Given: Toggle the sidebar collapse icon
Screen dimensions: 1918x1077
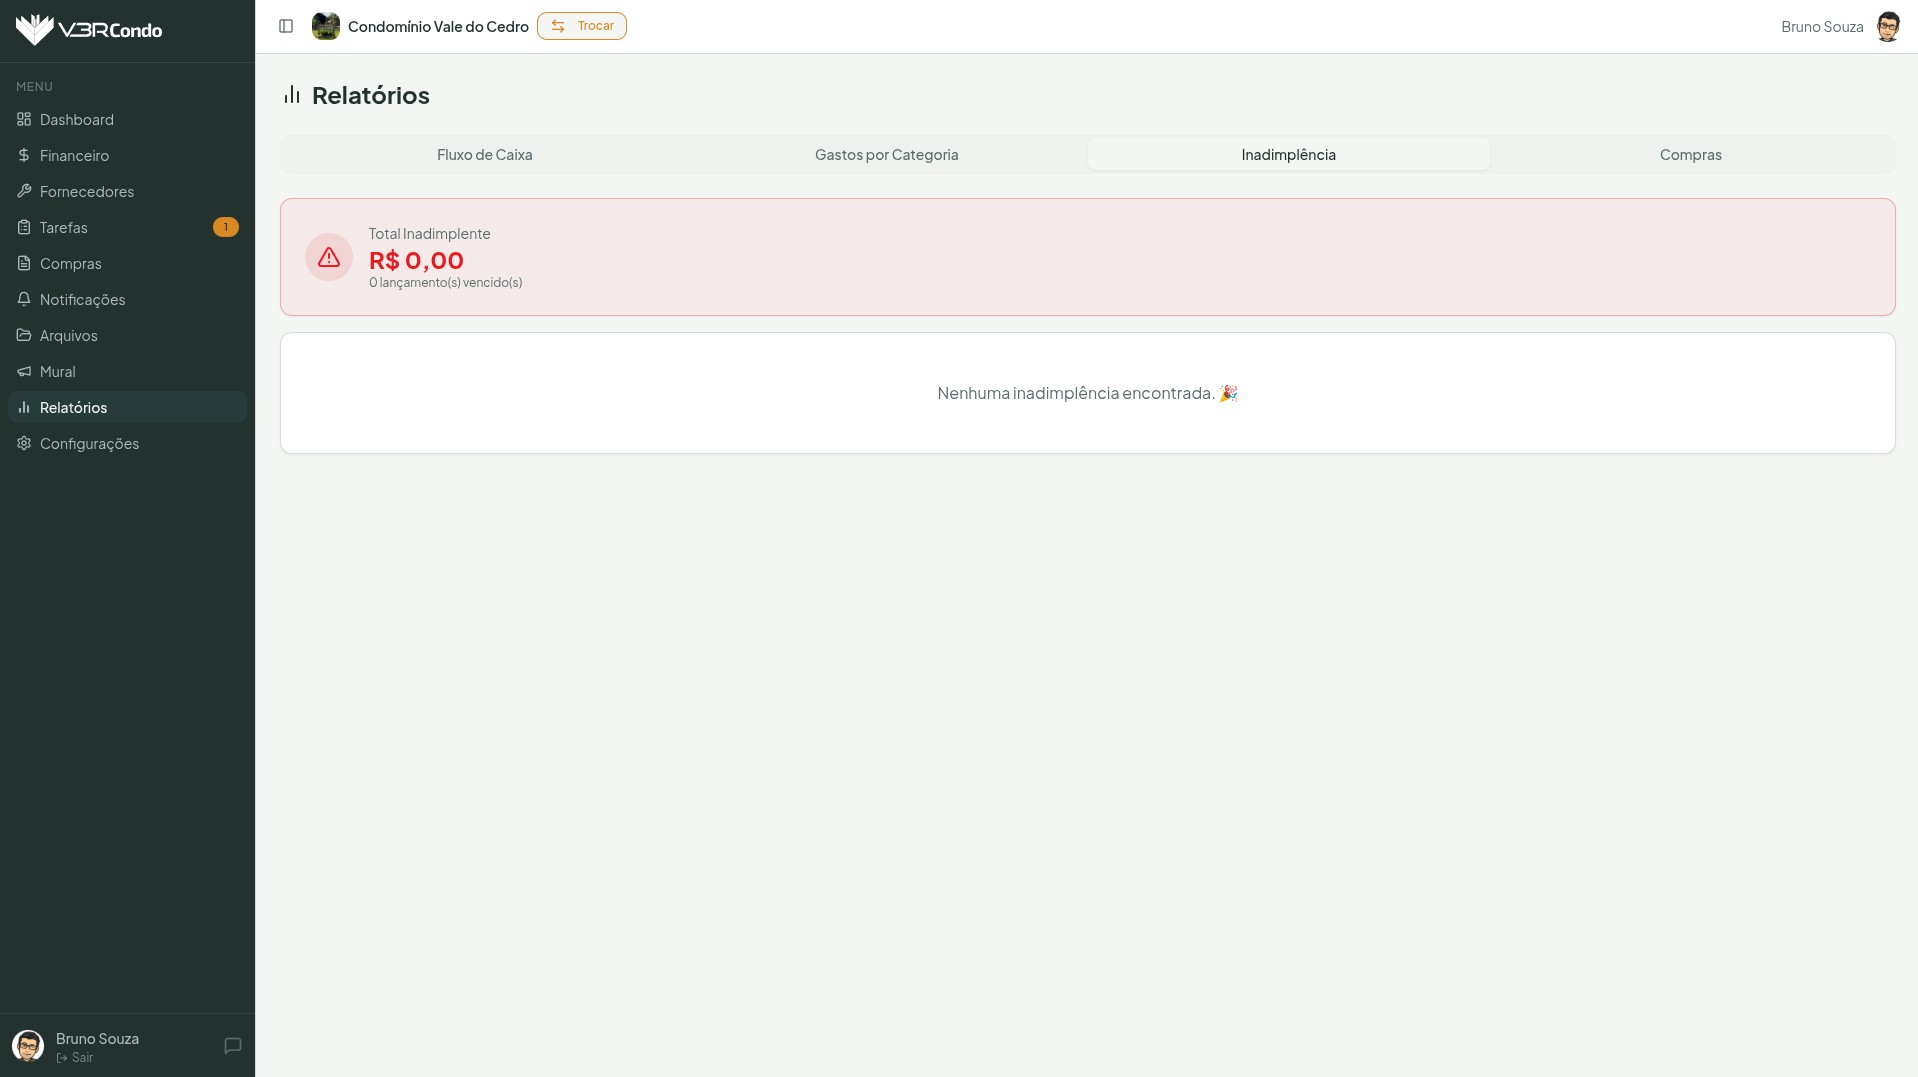Looking at the screenshot, I should [x=286, y=26].
